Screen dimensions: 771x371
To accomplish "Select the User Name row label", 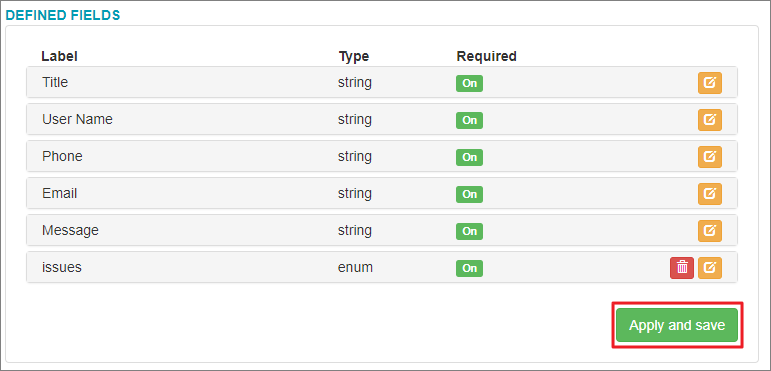I will click(x=77, y=119).
